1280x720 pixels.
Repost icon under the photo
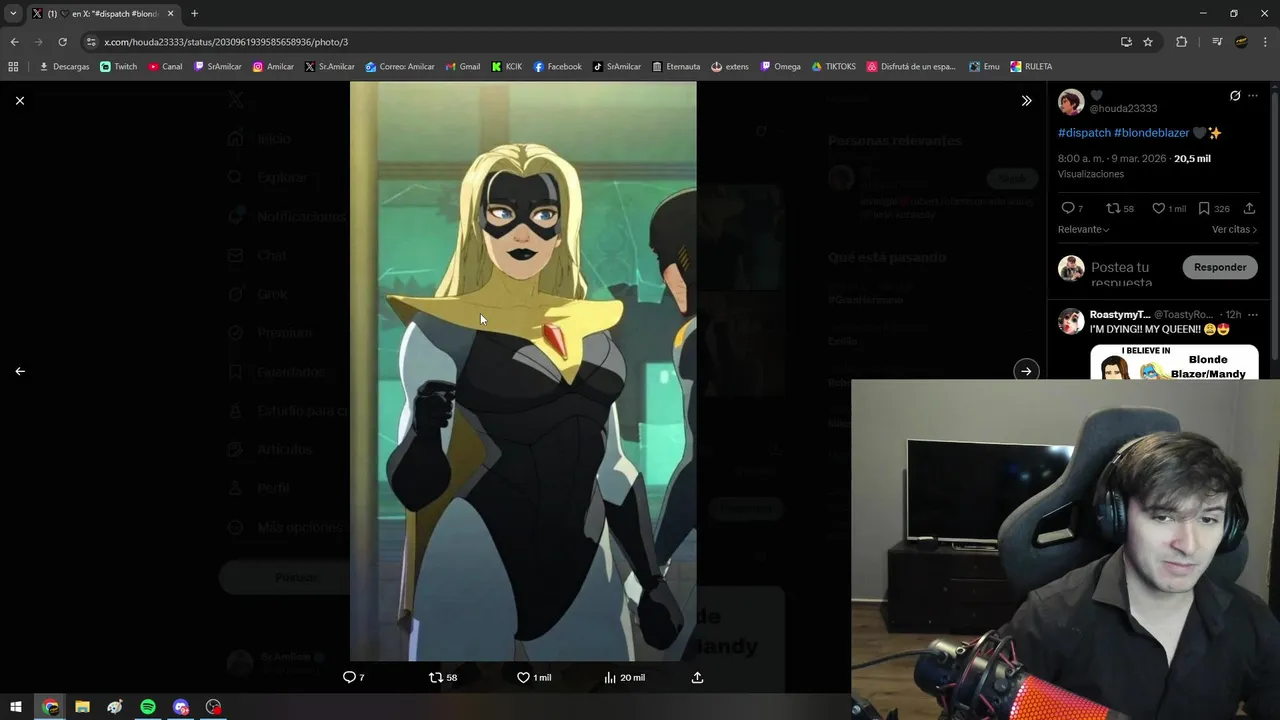(x=435, y=677)
